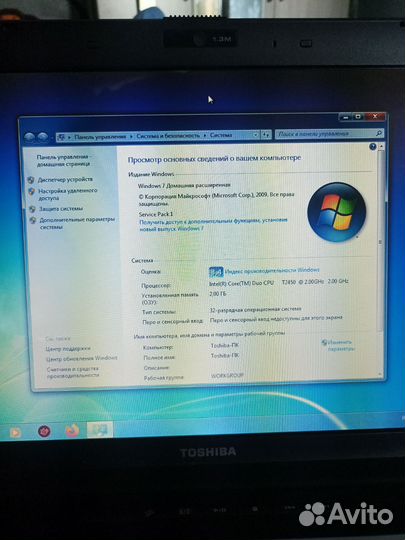Click the '2,00 ГБ' memory value
The height and width of the screenshot is (540, 405).
click(x=218, y=294)
